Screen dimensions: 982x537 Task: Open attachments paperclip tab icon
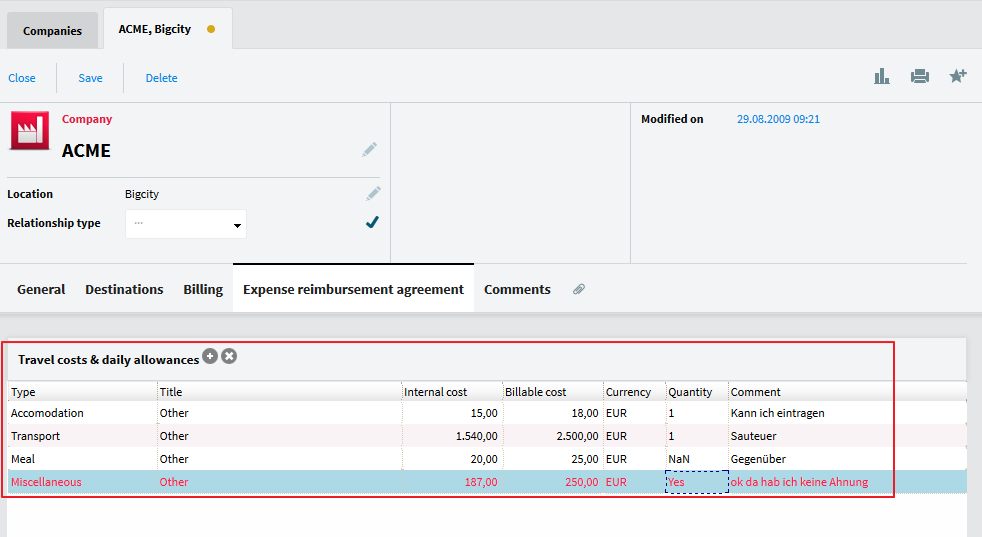(579, 289)
